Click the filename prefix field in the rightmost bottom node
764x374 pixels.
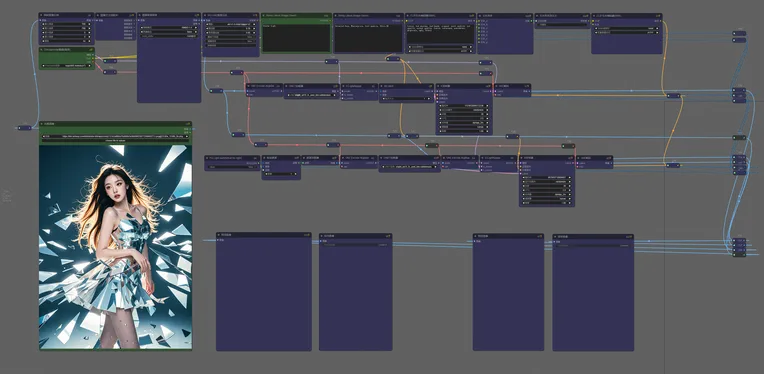click(593, 245)
